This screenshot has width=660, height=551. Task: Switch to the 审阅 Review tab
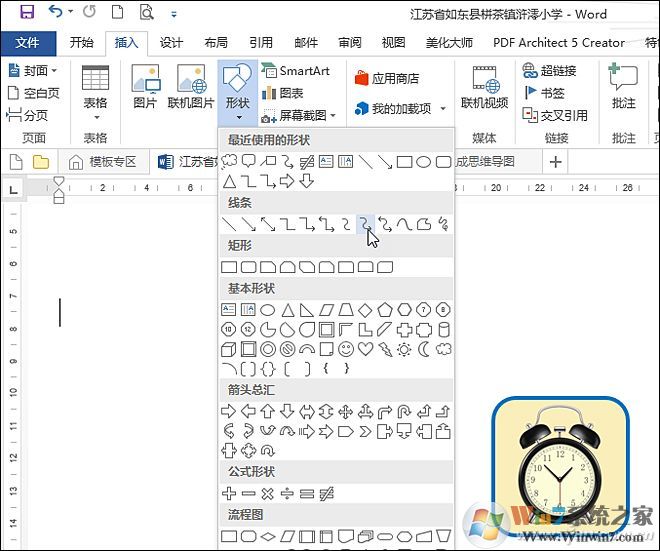coord(350,43)
